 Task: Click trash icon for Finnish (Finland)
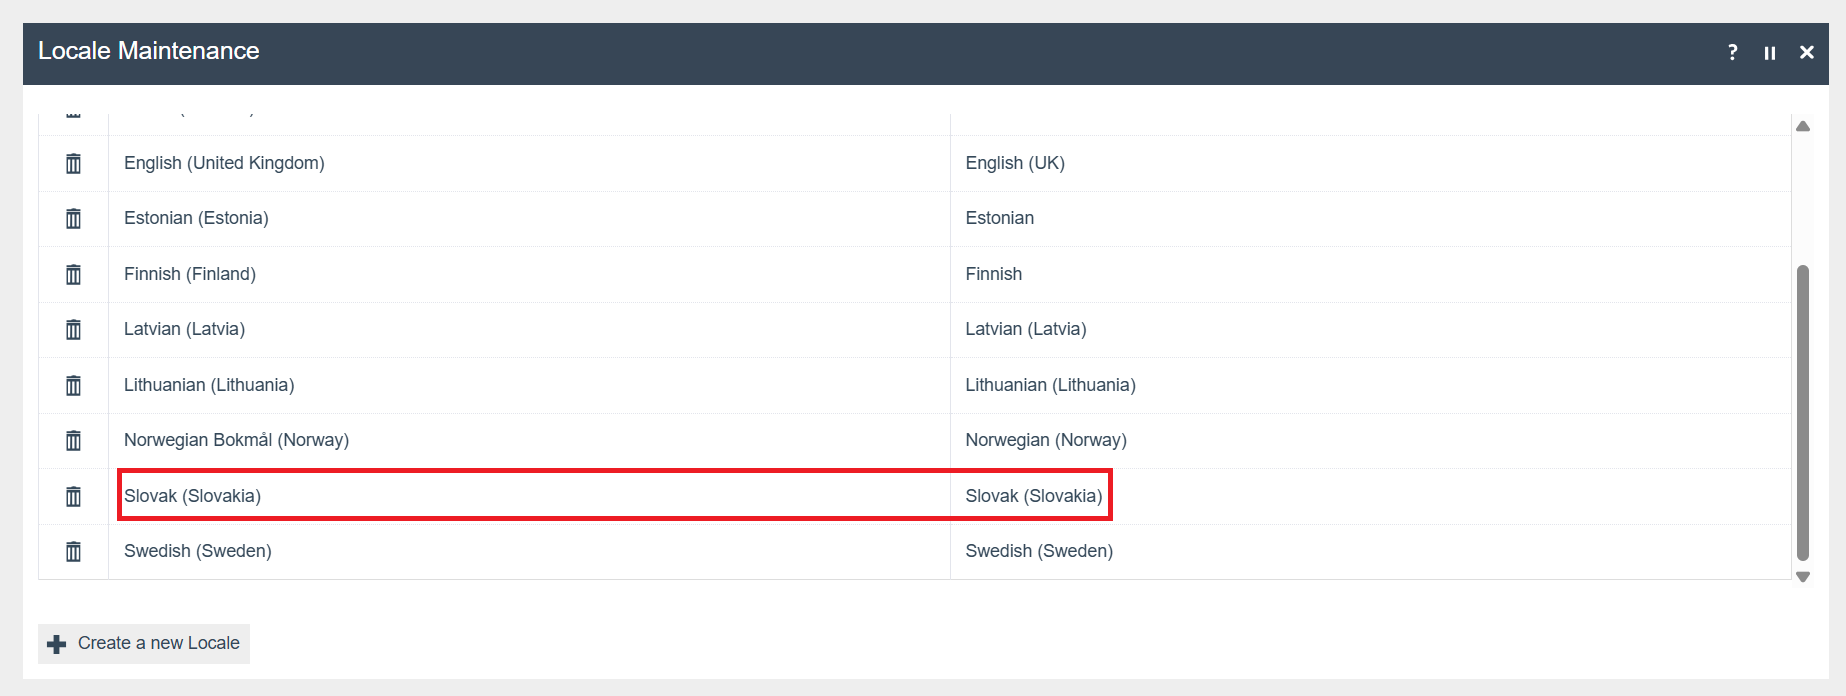pos(73,274)
